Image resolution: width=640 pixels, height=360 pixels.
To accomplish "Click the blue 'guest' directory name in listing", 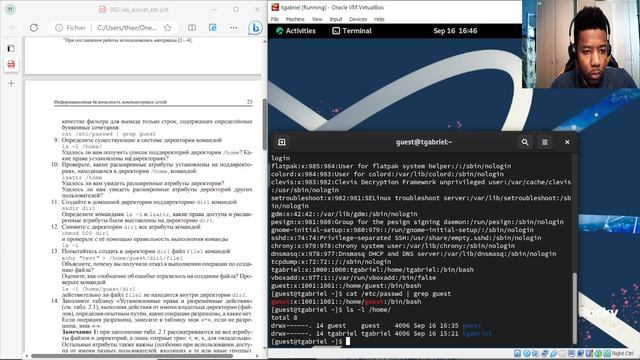I will (x=471, y=325).
